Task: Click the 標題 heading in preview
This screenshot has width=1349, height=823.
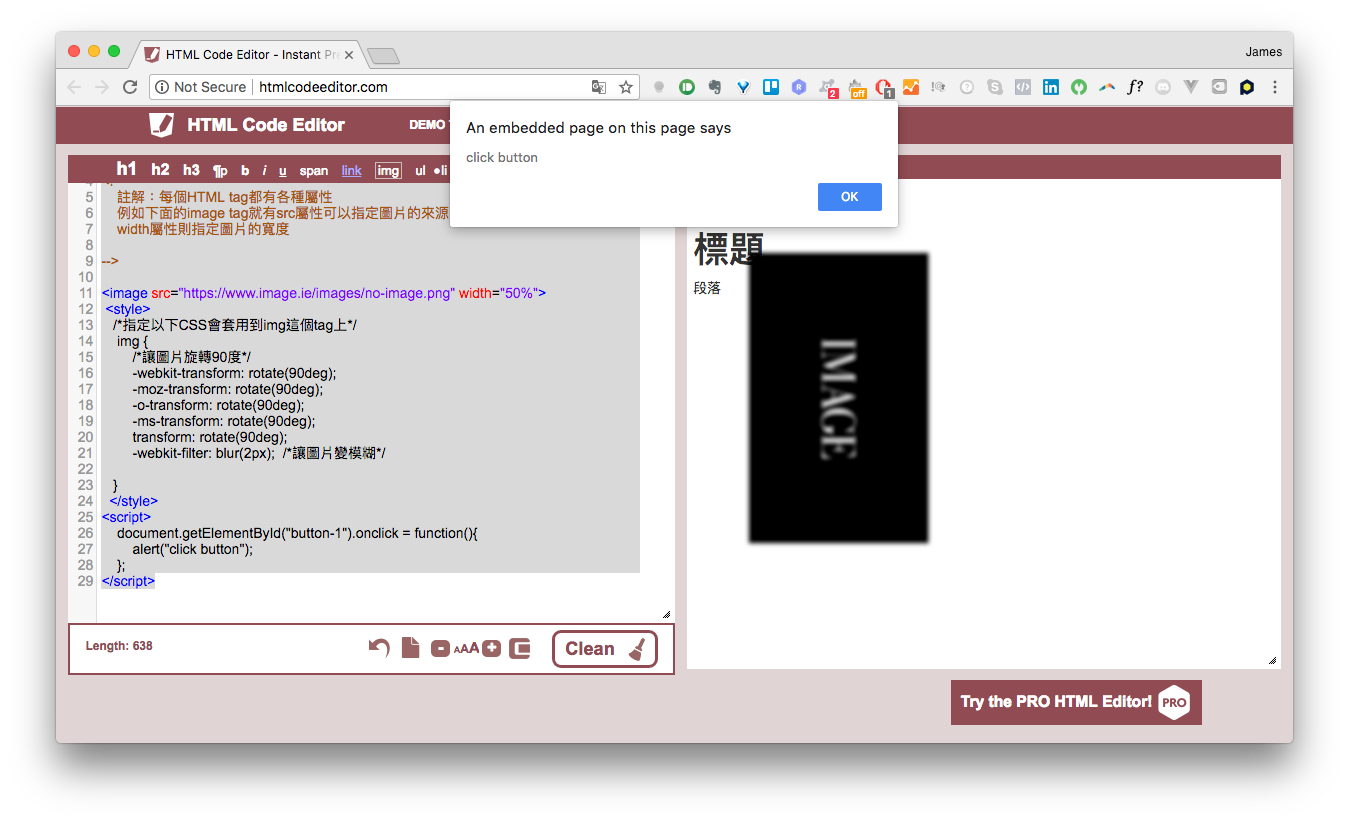Action: 728,250
